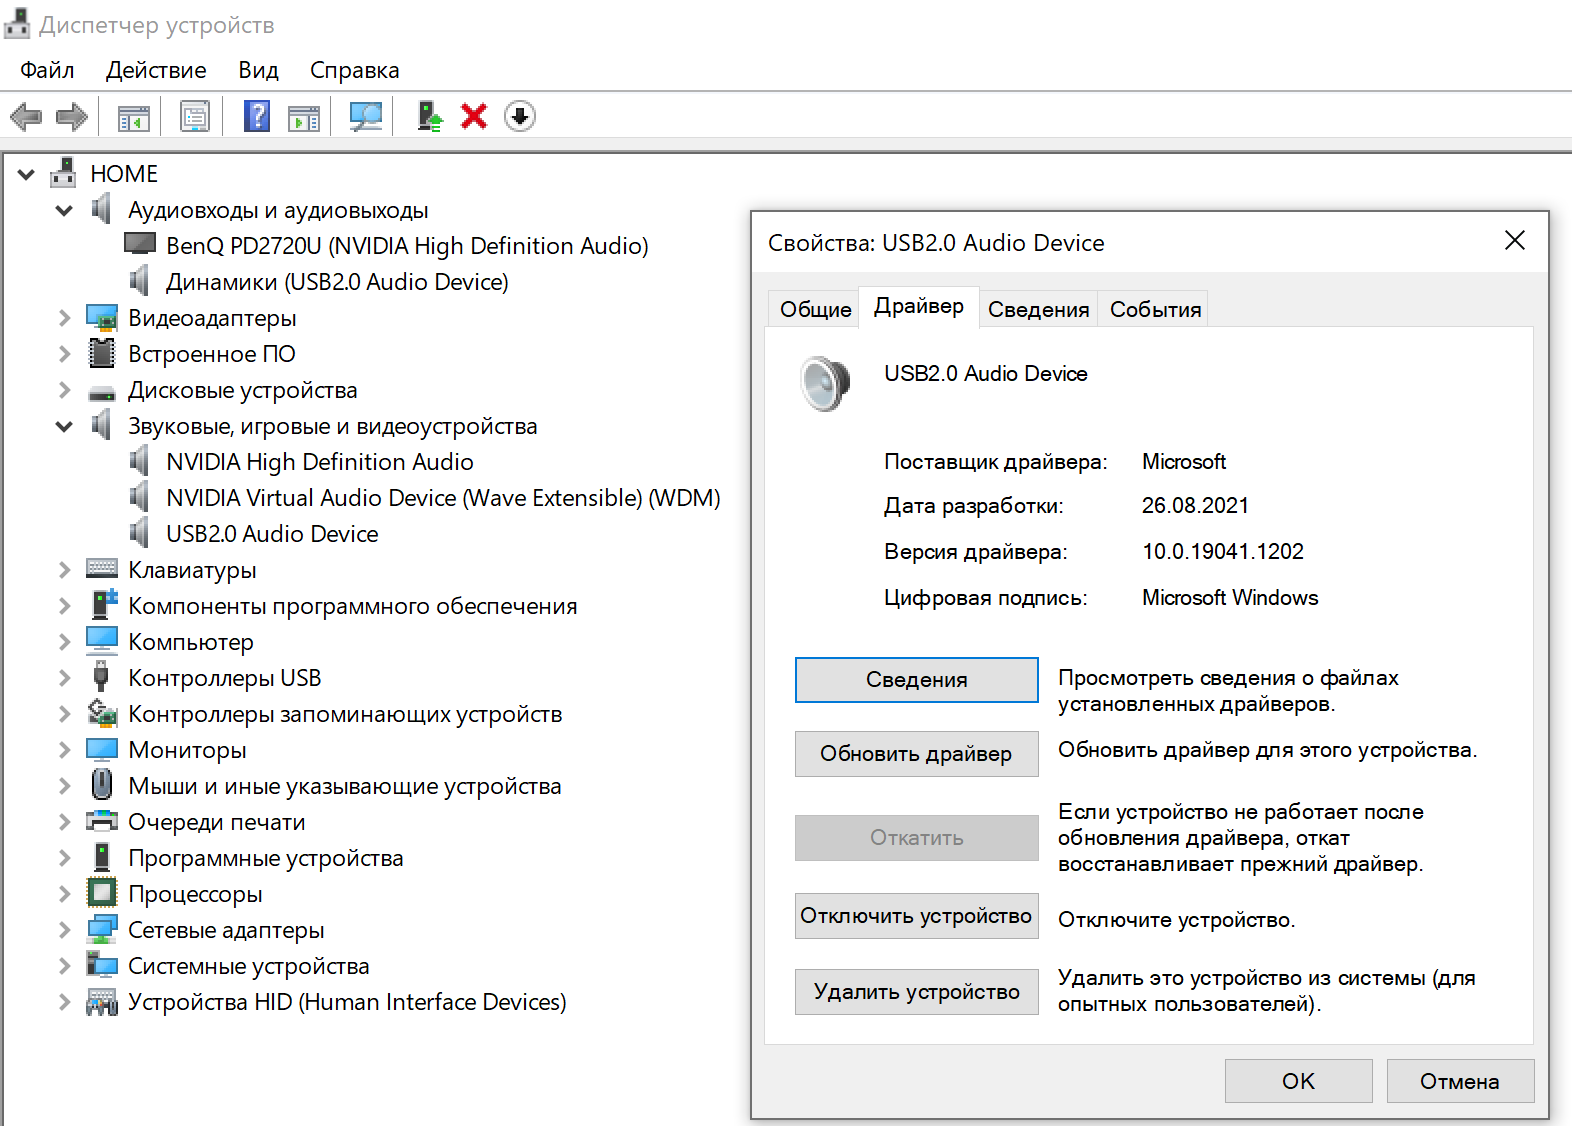The image size is (1572, 1126).
Task: Select Динамики (USB2.0 Audio Device) entry
Action: click(337, 282)
